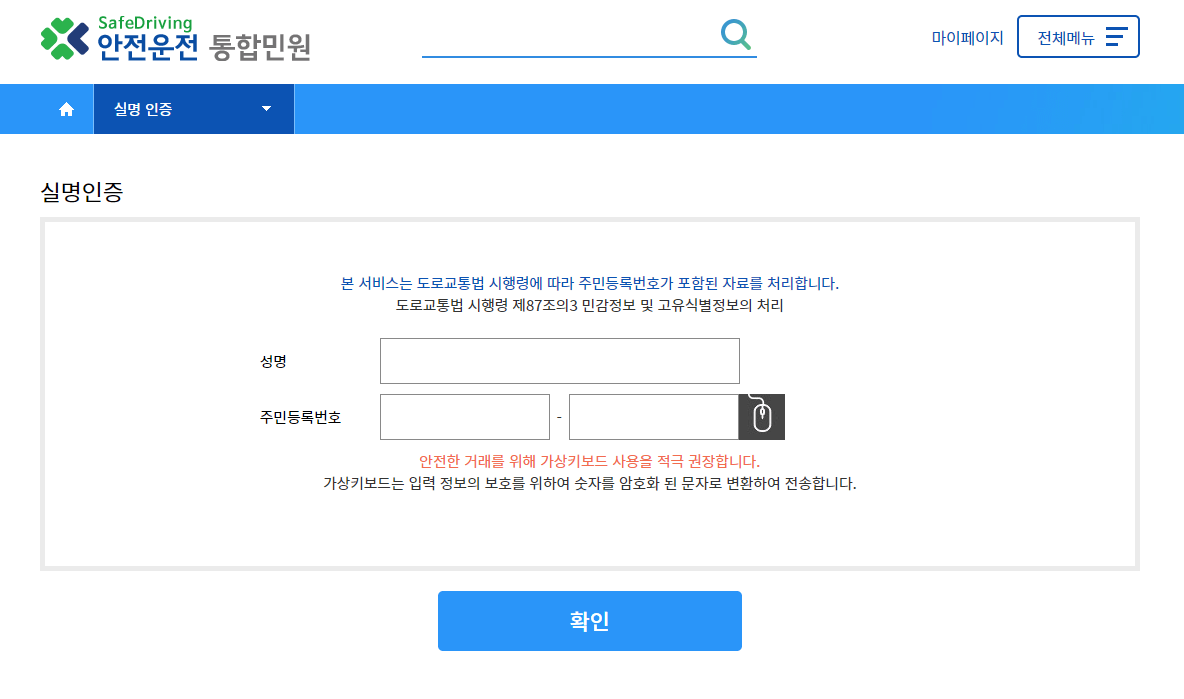The width and height of the screenshot is (1184, 699).
Task: Click the 성명 name input field
Action: tap(560, 361)
